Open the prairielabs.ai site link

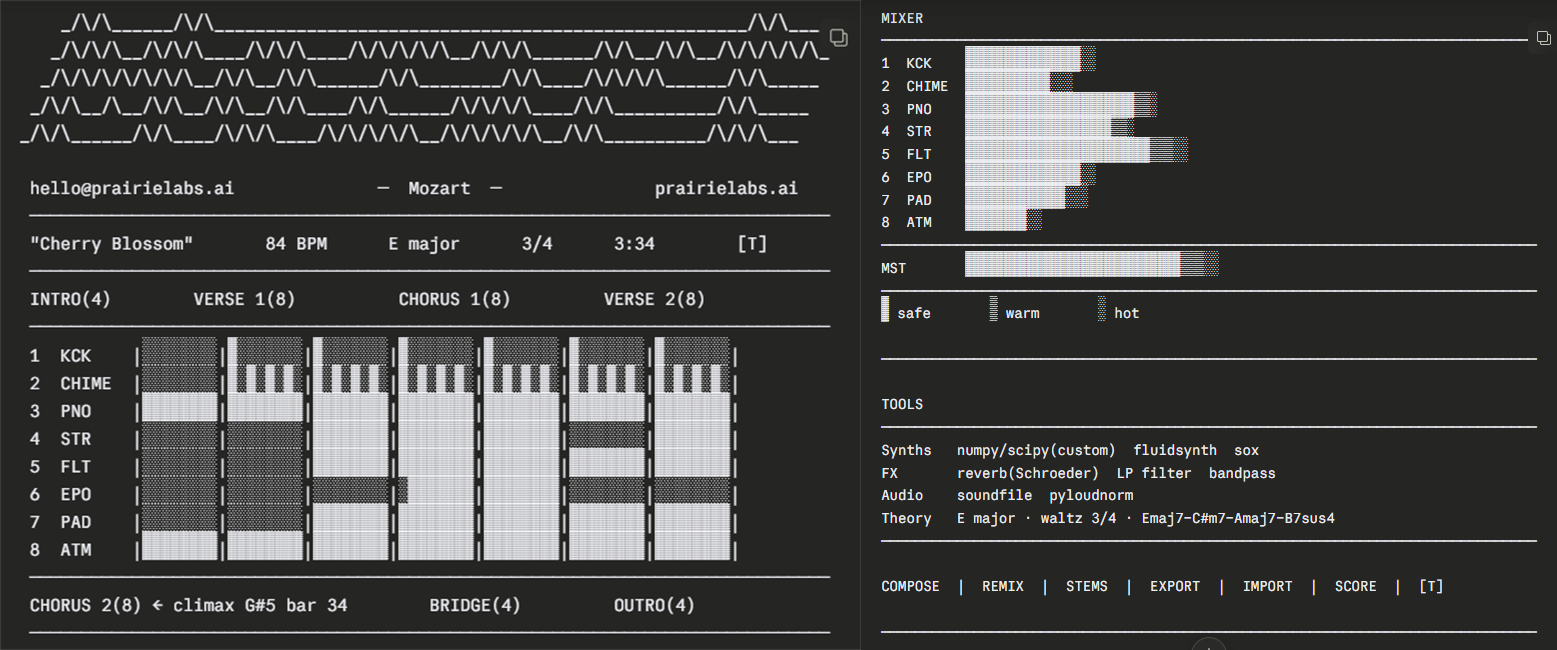click(726, 188)
